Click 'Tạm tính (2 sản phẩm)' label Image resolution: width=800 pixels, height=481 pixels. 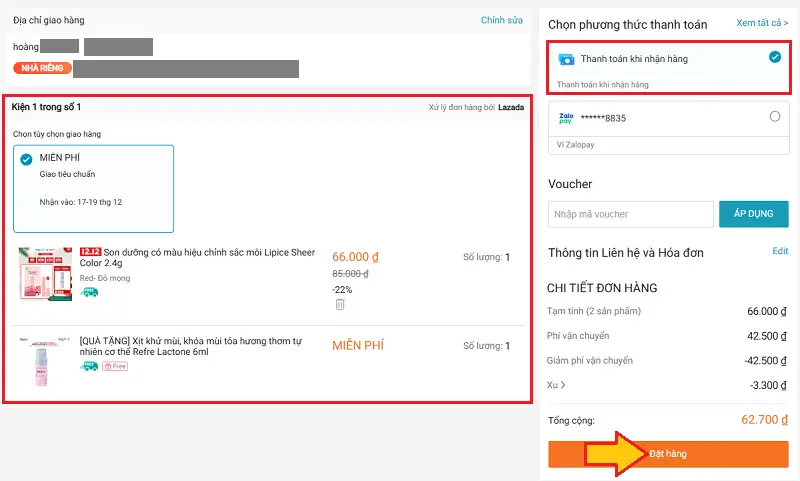tap(594, 311)
